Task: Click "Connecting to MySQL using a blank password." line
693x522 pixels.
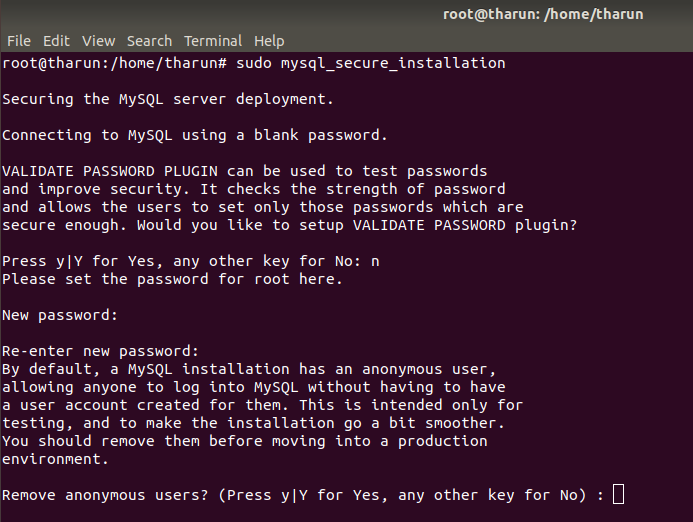Action: click(194, 135)
